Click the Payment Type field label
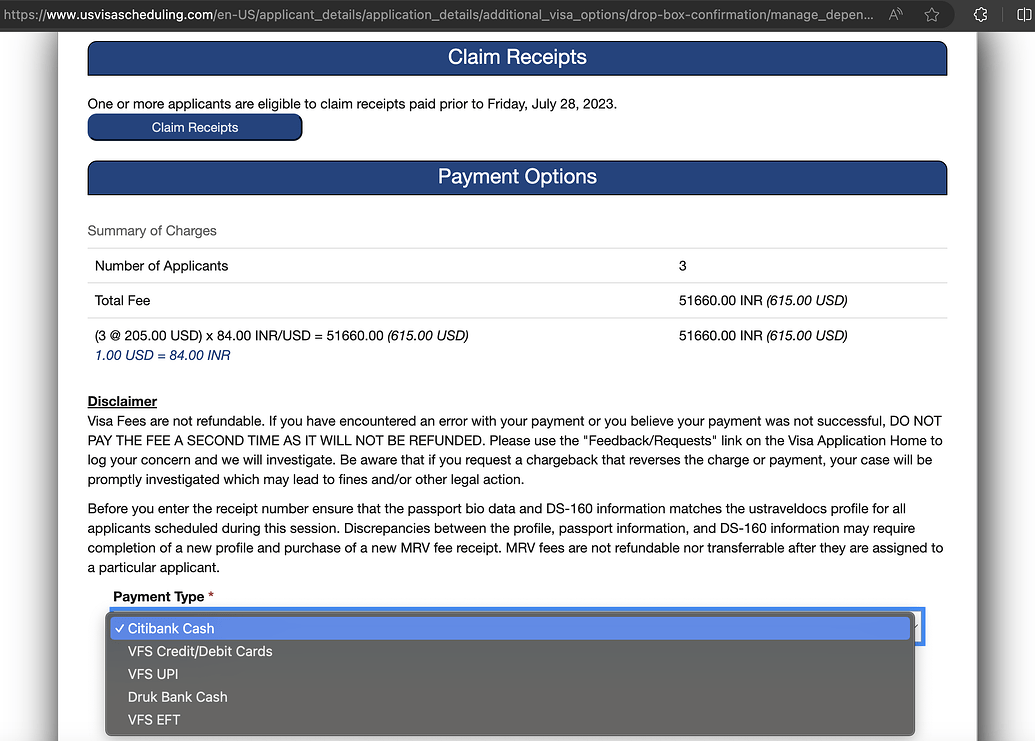This screenshot has width=1035, height=741. (158, 597)
